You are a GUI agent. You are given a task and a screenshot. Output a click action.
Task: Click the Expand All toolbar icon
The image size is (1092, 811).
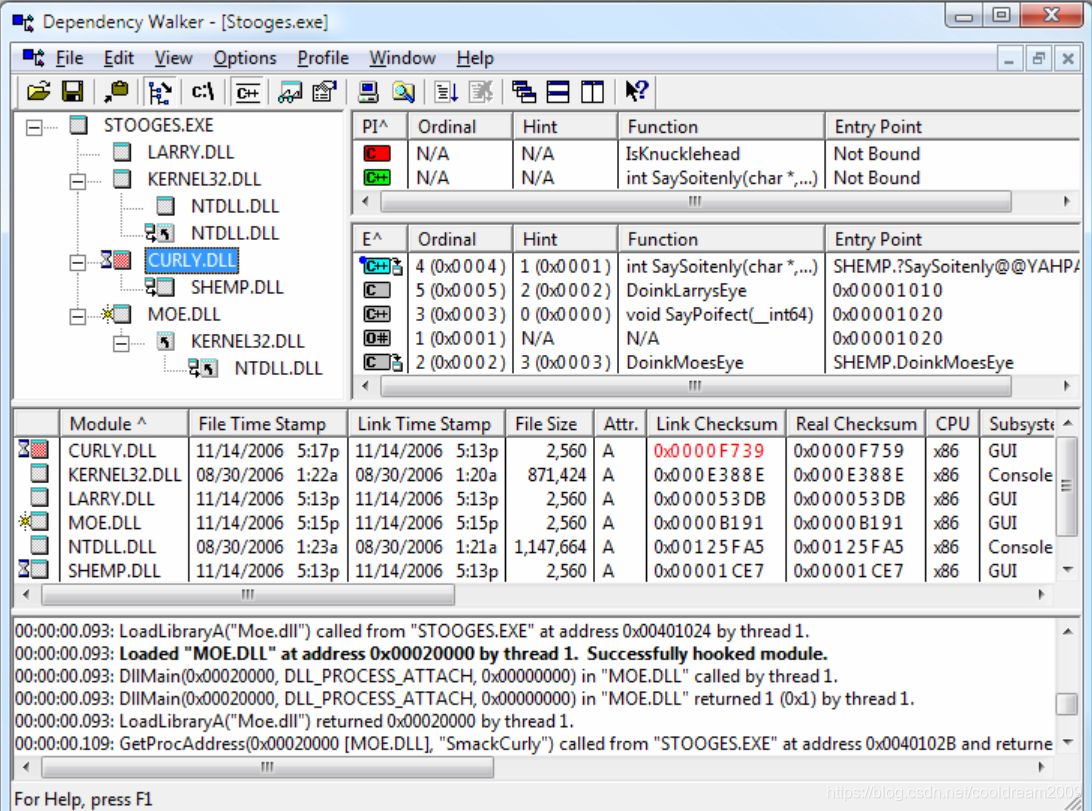coord(448,91)
